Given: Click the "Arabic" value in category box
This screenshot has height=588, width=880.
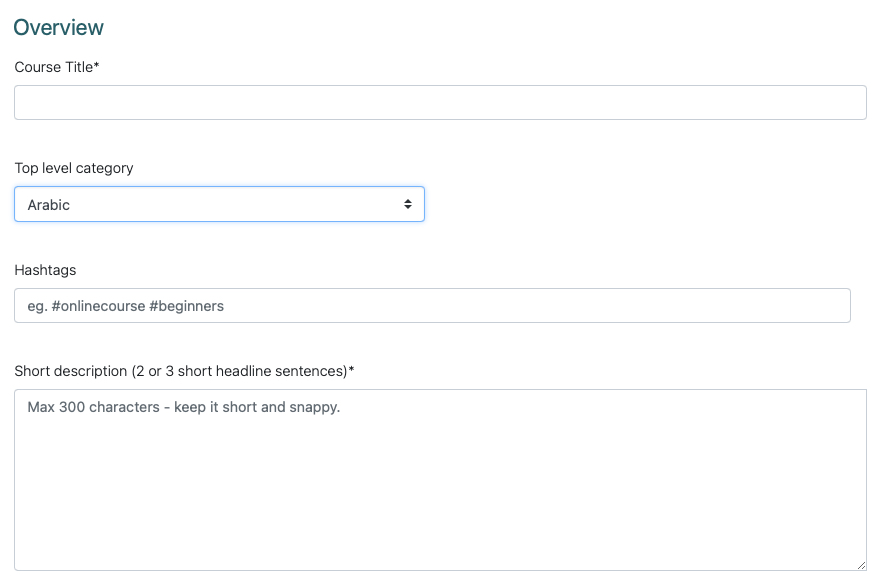Looking at the screenshot, I should point(49,205).
